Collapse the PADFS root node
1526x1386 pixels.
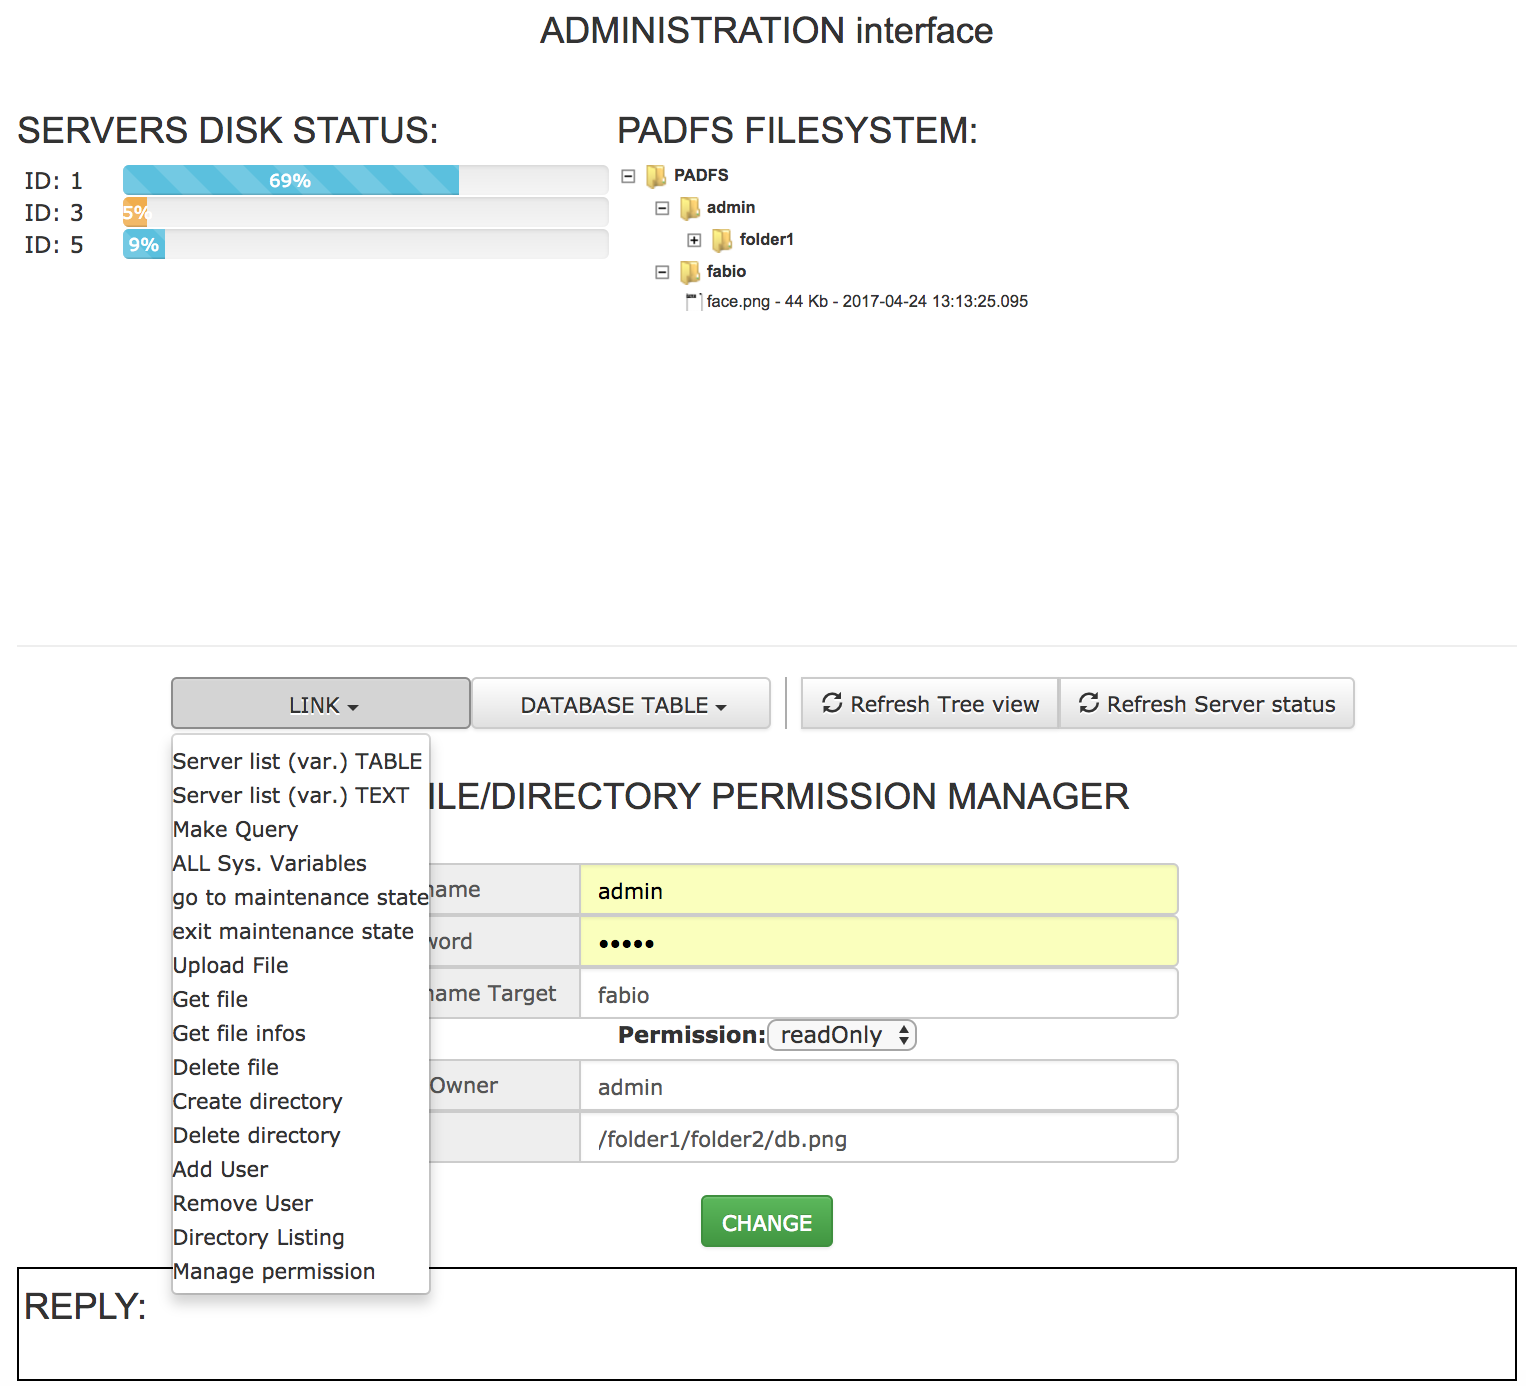pos(628,176)
